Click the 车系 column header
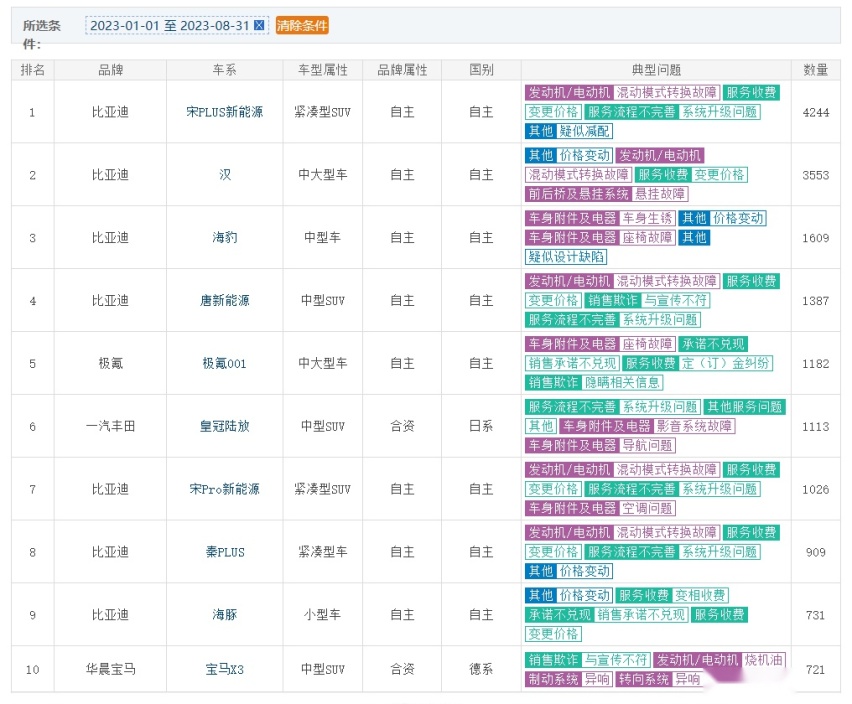Screen dimensions: 852x704 [x=224, y=70]
